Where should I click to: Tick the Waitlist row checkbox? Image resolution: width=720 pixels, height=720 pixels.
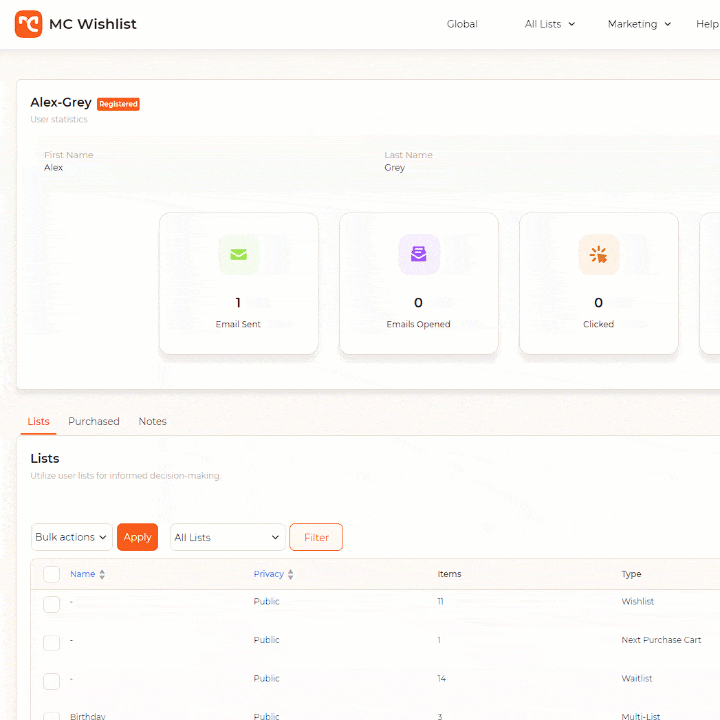click(x=52, y=681)
